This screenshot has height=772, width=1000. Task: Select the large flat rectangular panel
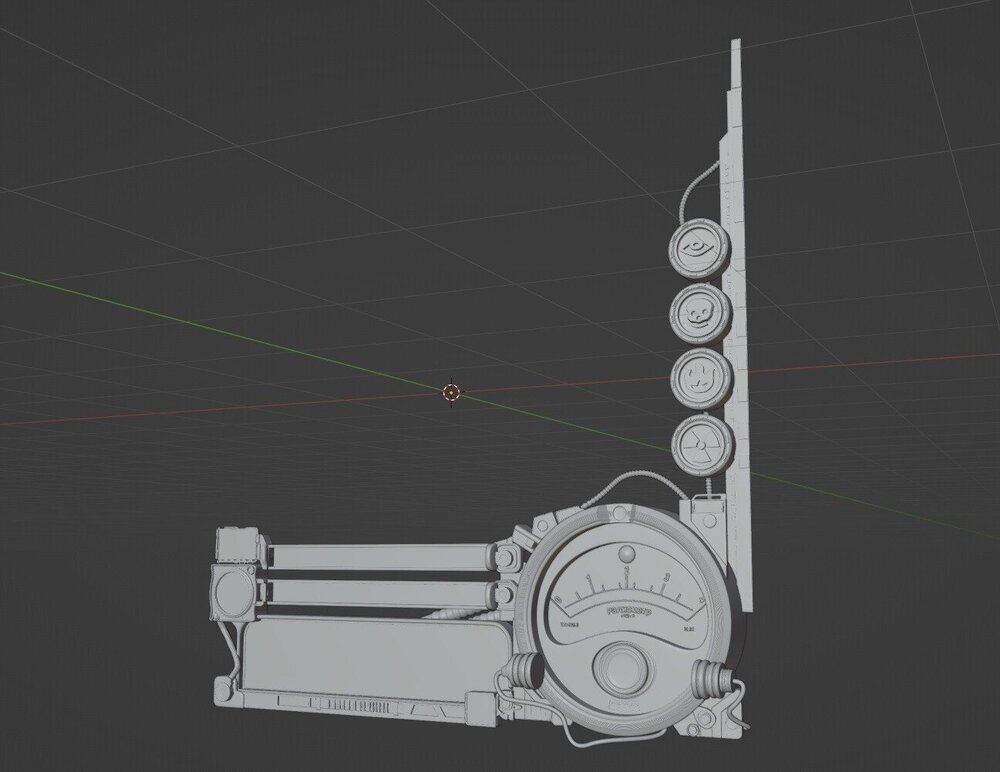[375, 656]
